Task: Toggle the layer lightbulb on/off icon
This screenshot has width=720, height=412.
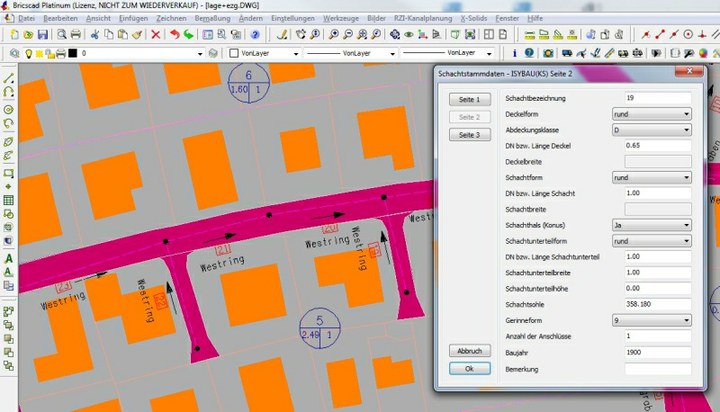Action: tap(29, 53)
